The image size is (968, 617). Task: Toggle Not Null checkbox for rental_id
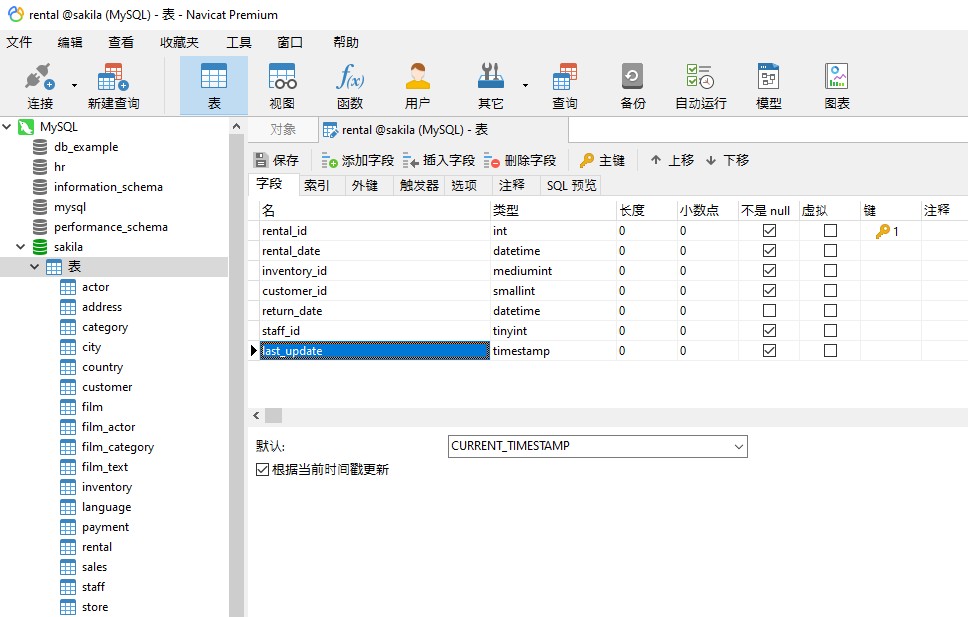point(769,231)
